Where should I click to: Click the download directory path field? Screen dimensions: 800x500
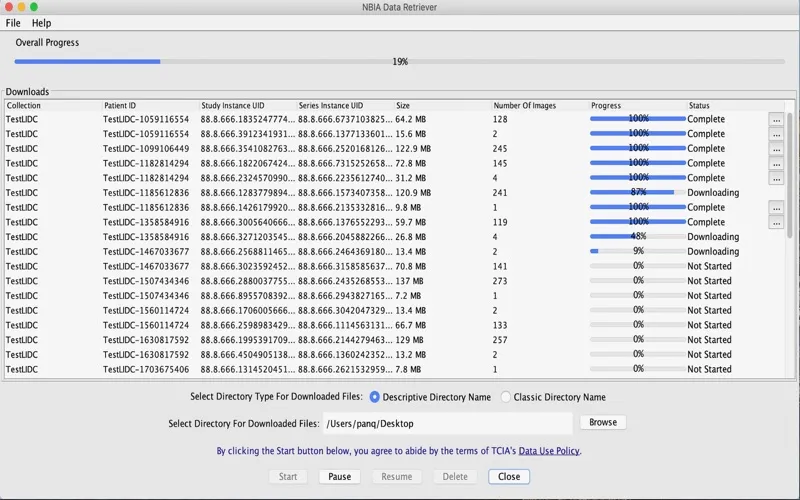tap(447, 423)
